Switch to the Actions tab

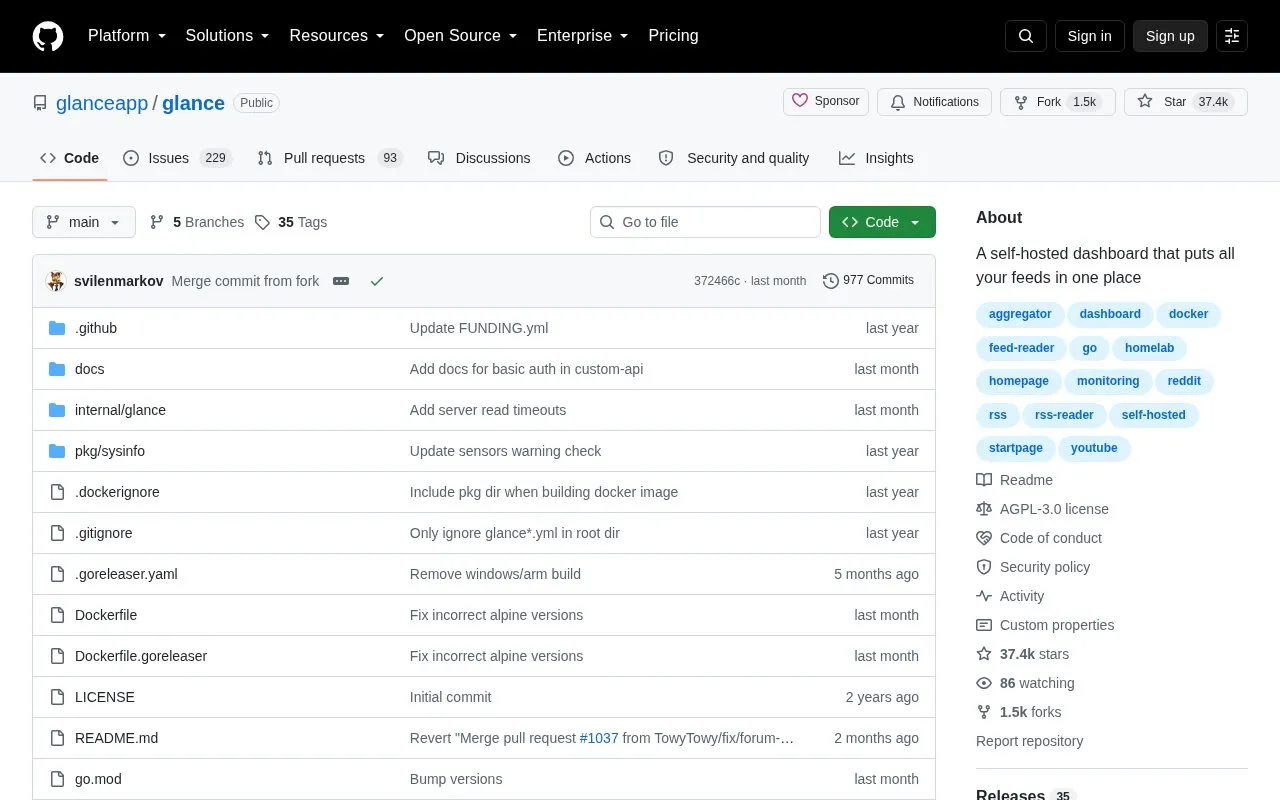594,158
